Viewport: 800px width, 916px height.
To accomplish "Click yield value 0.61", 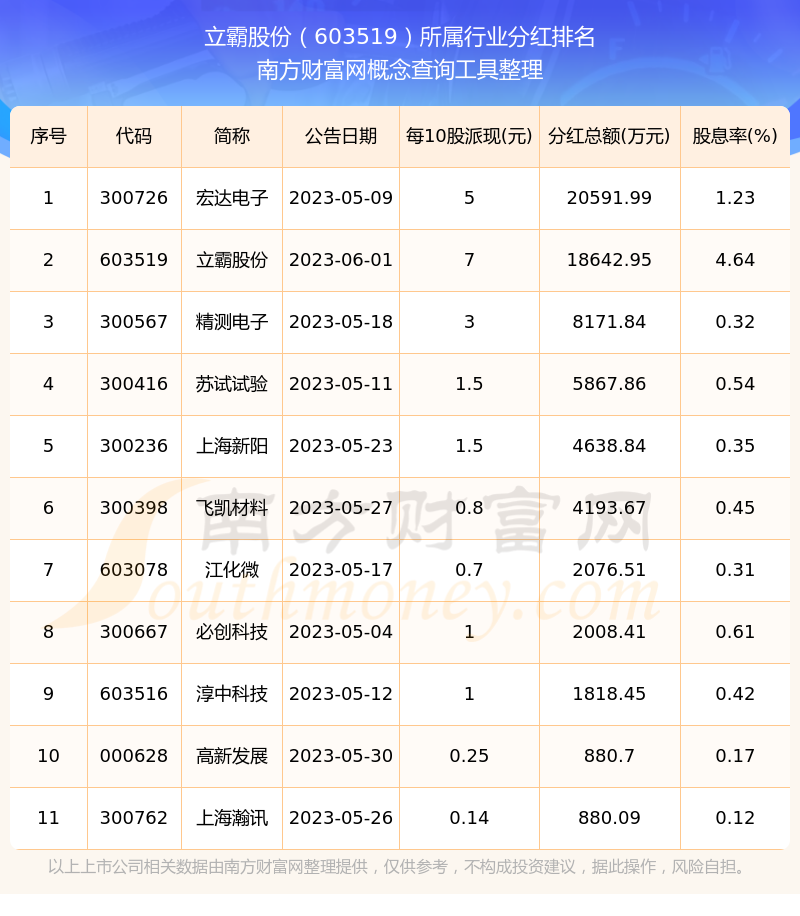I will click(x=735, y=632).
